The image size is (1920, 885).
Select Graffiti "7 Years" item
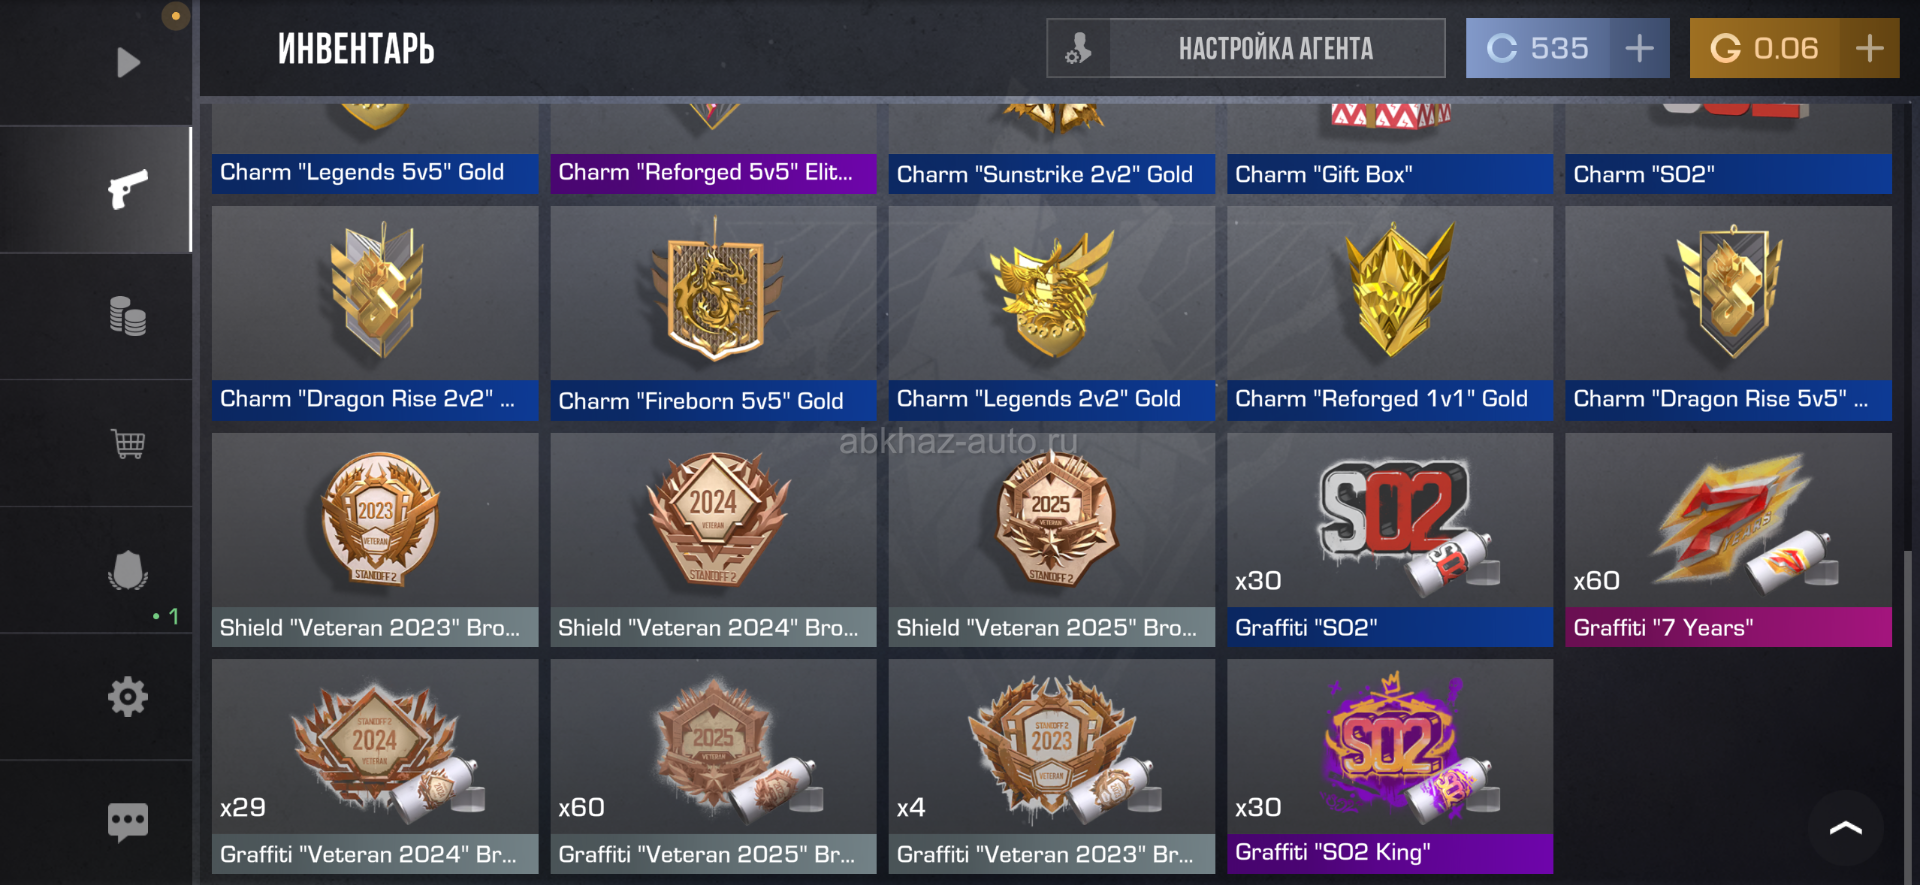tap(1728, 540)
